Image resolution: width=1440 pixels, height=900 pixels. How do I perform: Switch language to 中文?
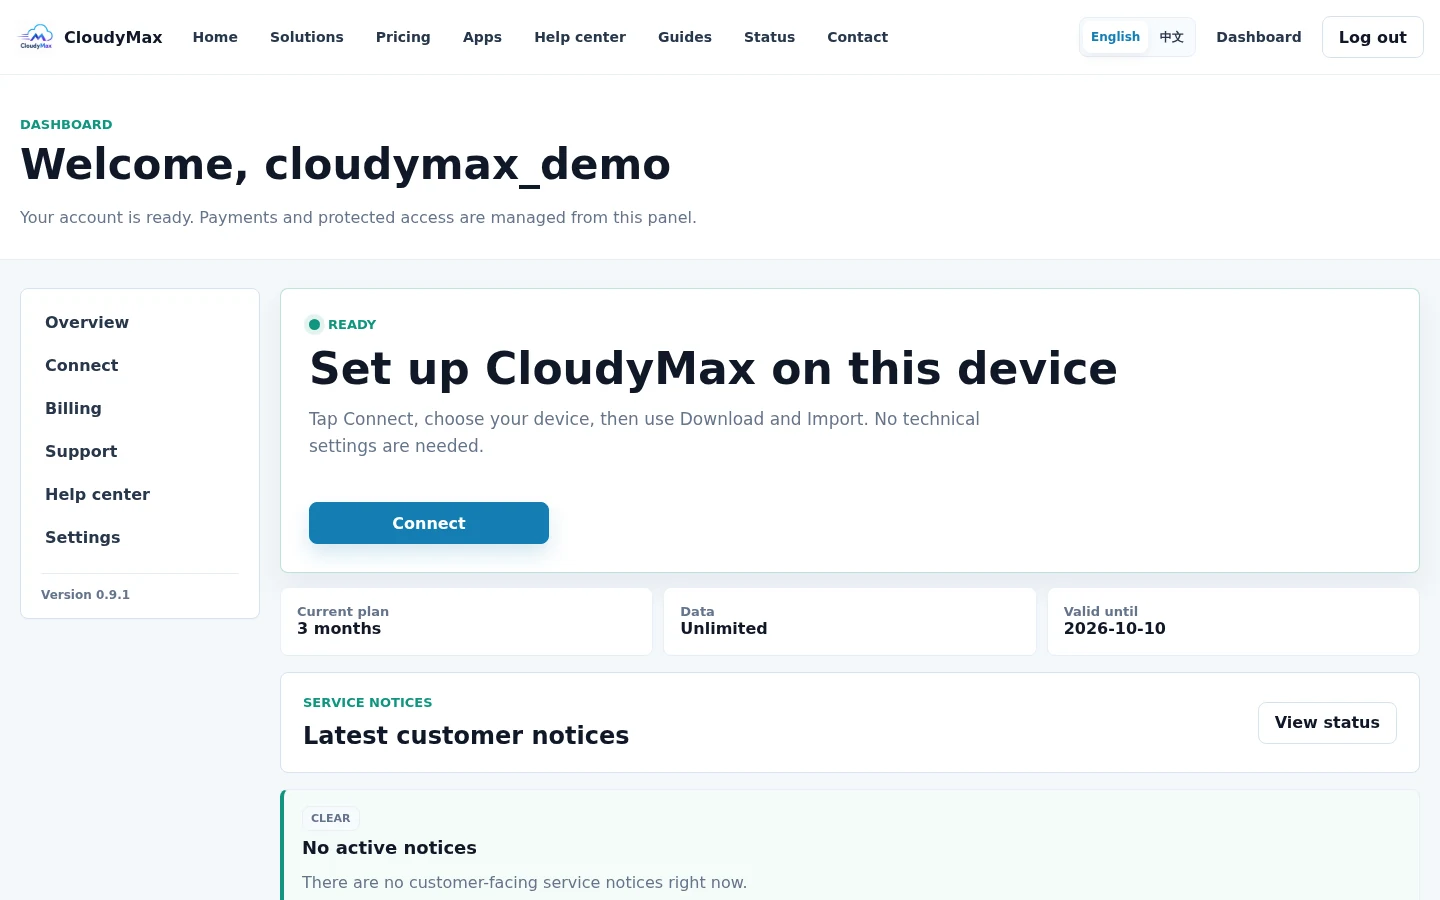1171,37
